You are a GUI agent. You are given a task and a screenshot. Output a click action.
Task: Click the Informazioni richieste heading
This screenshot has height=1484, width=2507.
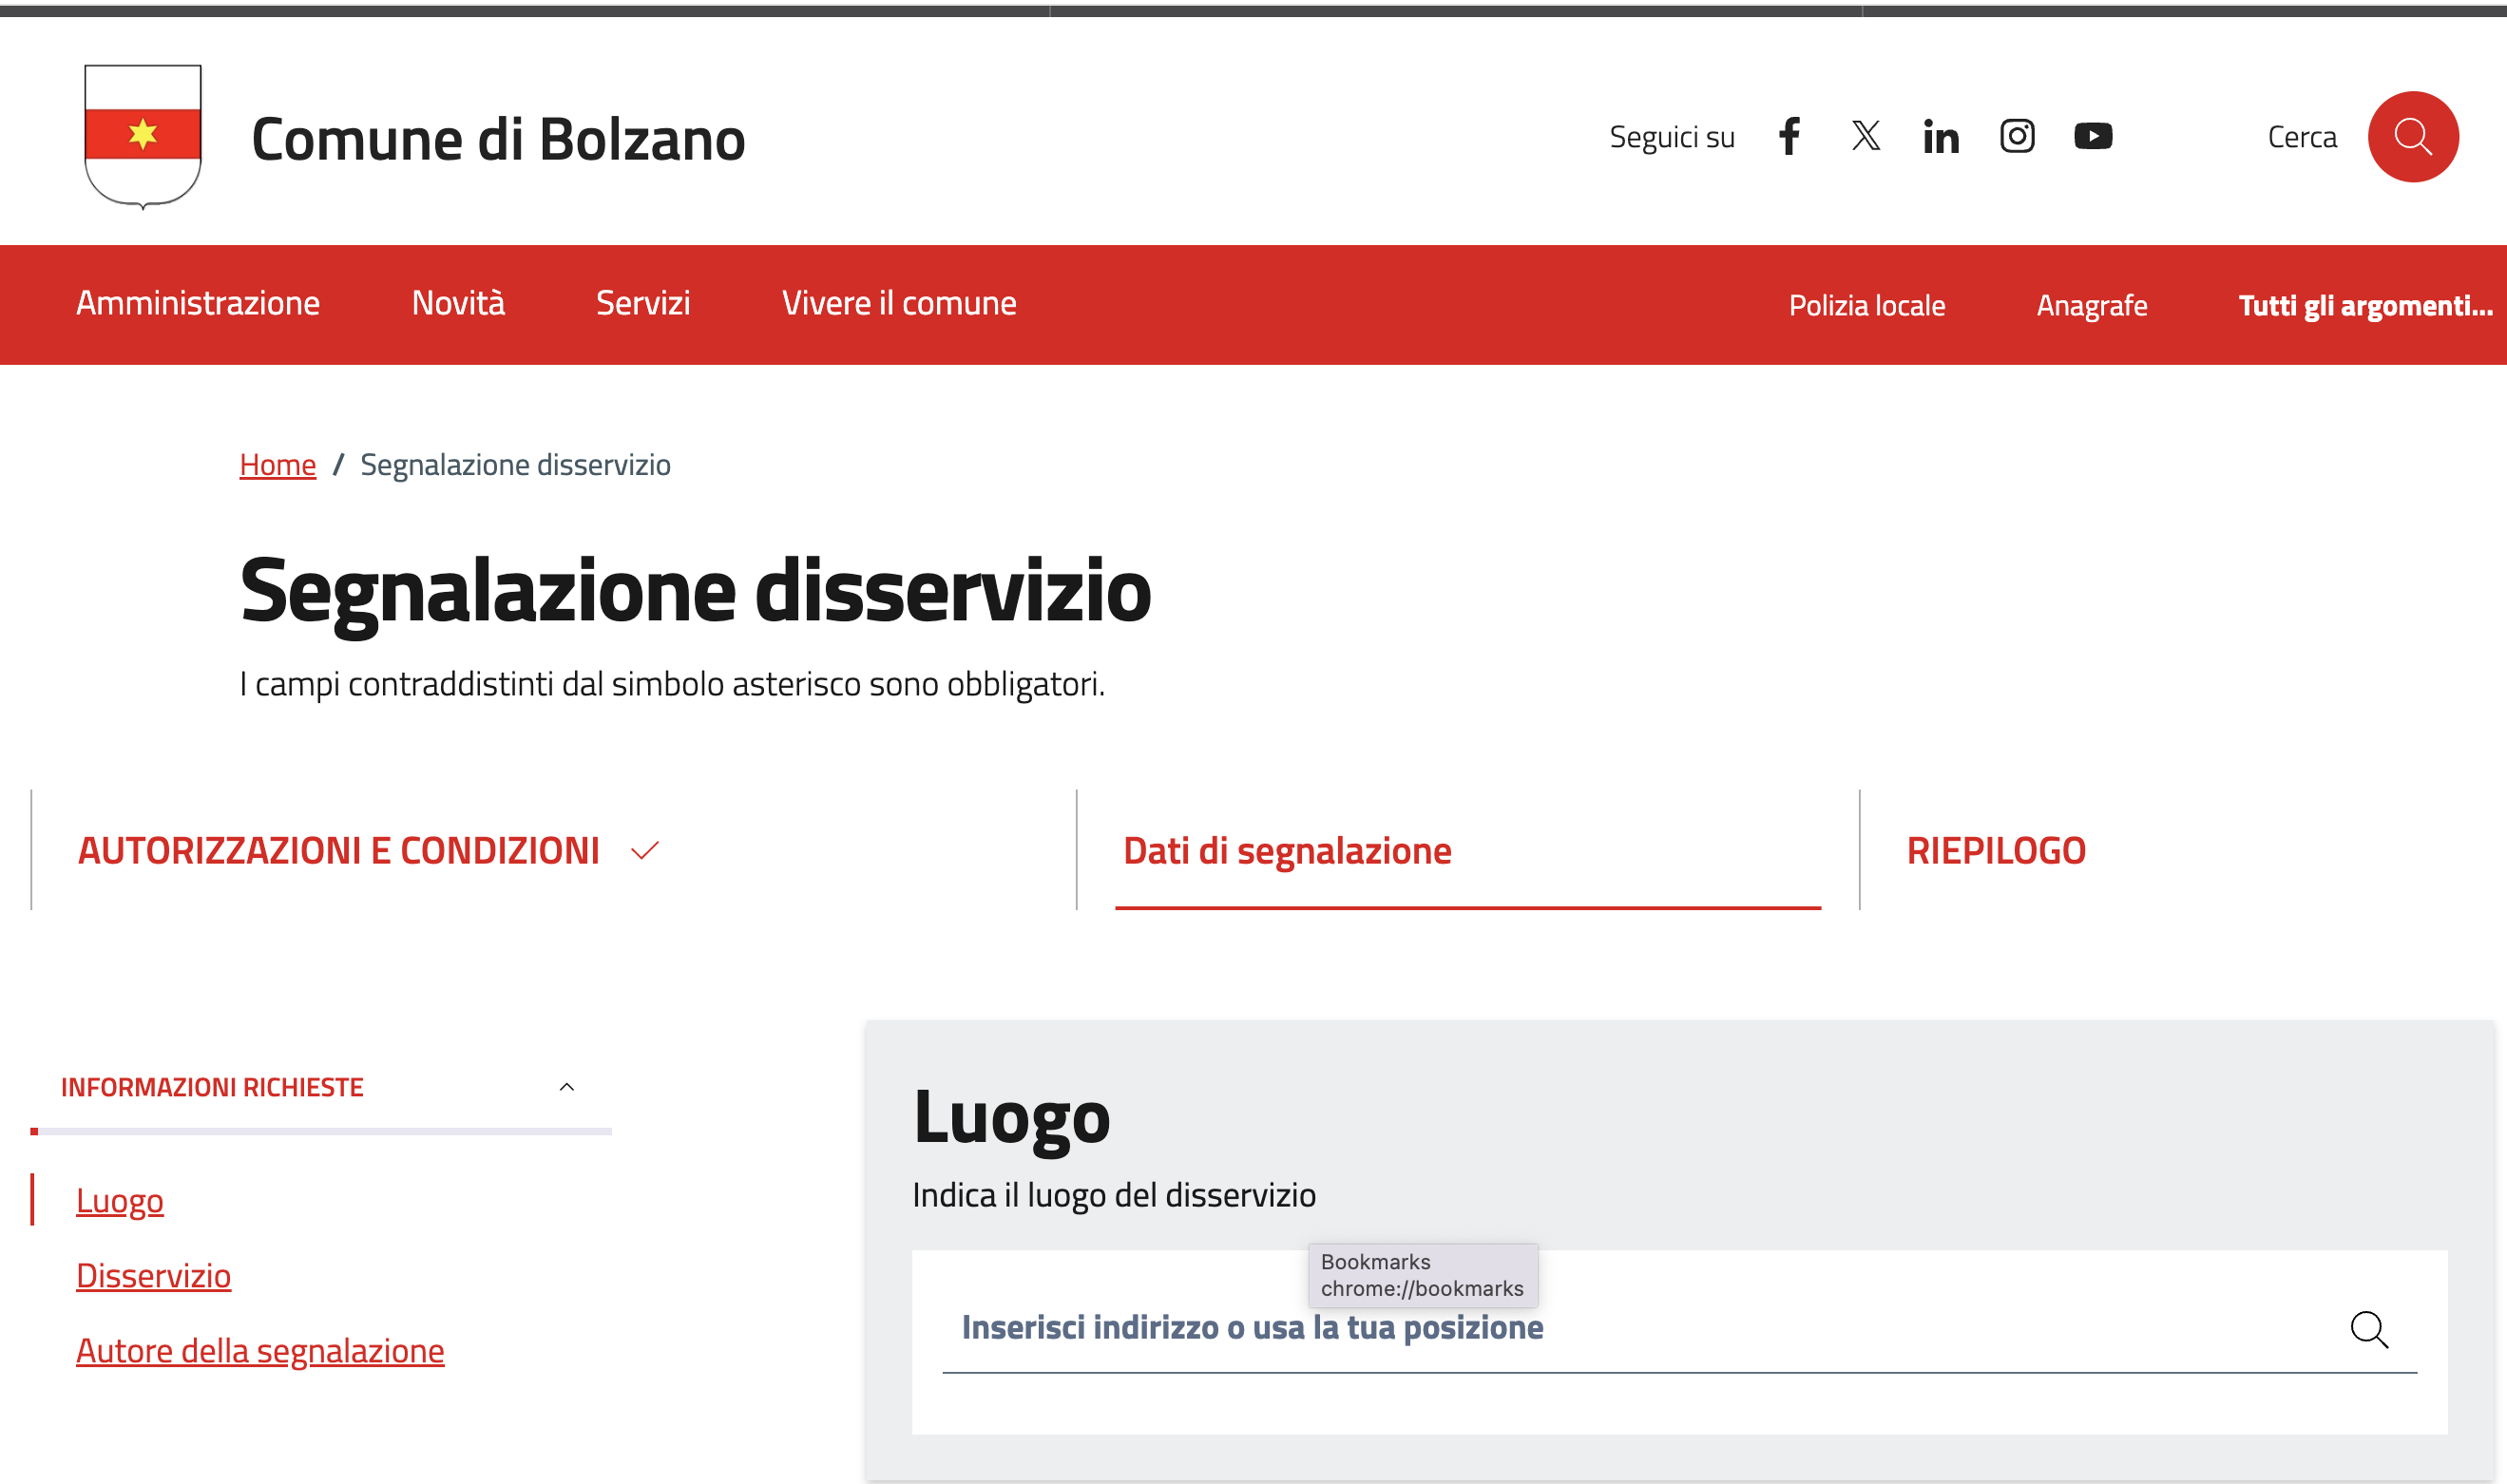click(x=212, y=1087)
